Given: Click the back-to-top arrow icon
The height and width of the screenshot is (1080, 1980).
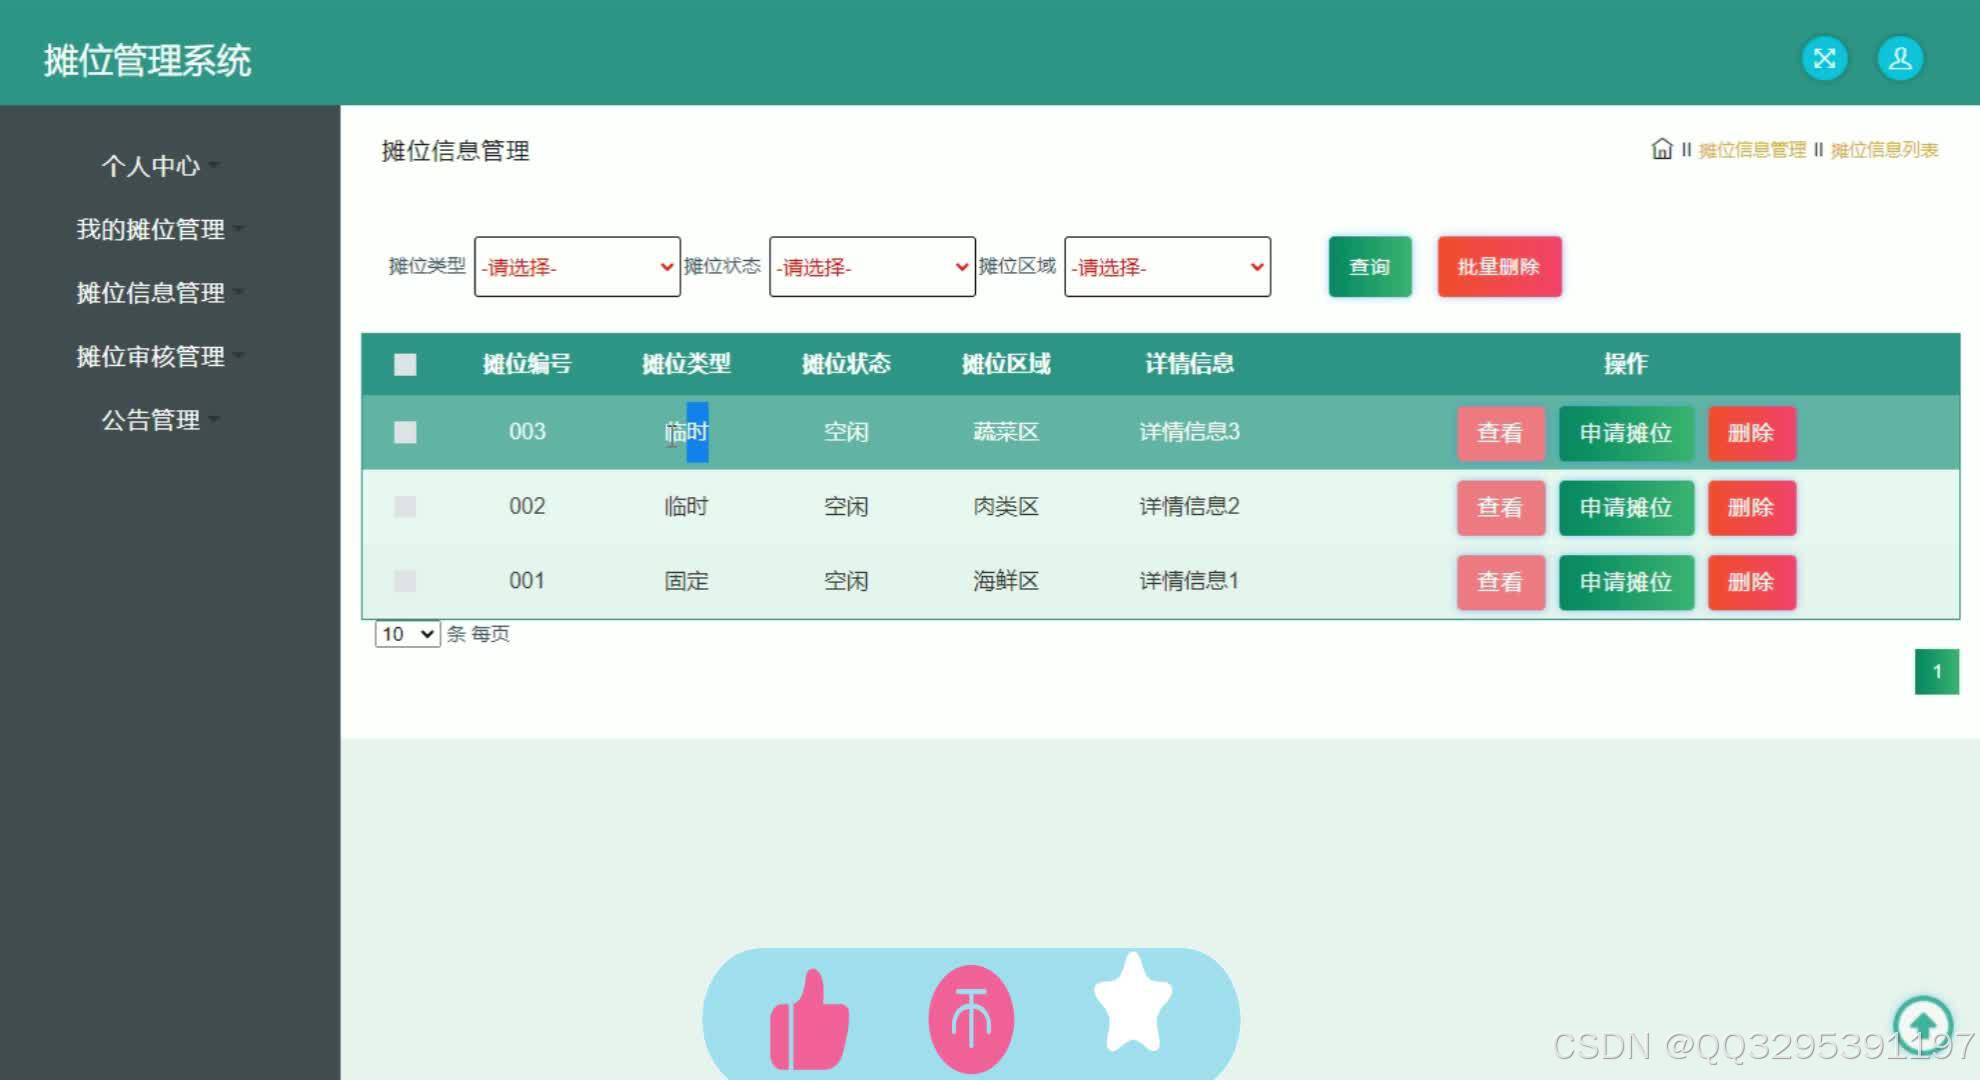Looking at the screenshot, I should [1922, 1024].
